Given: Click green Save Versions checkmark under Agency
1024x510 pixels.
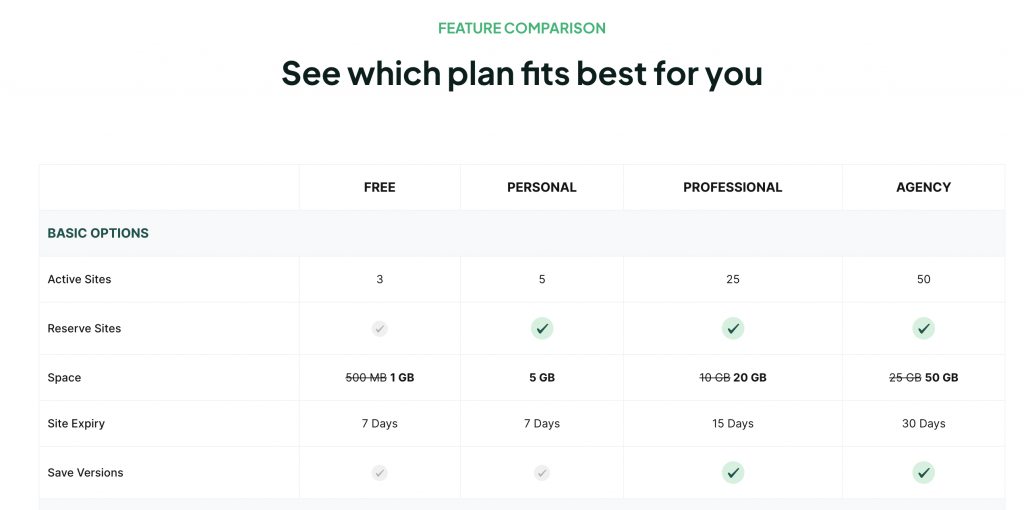Looking at the screenshot, I should coord(923,472).
